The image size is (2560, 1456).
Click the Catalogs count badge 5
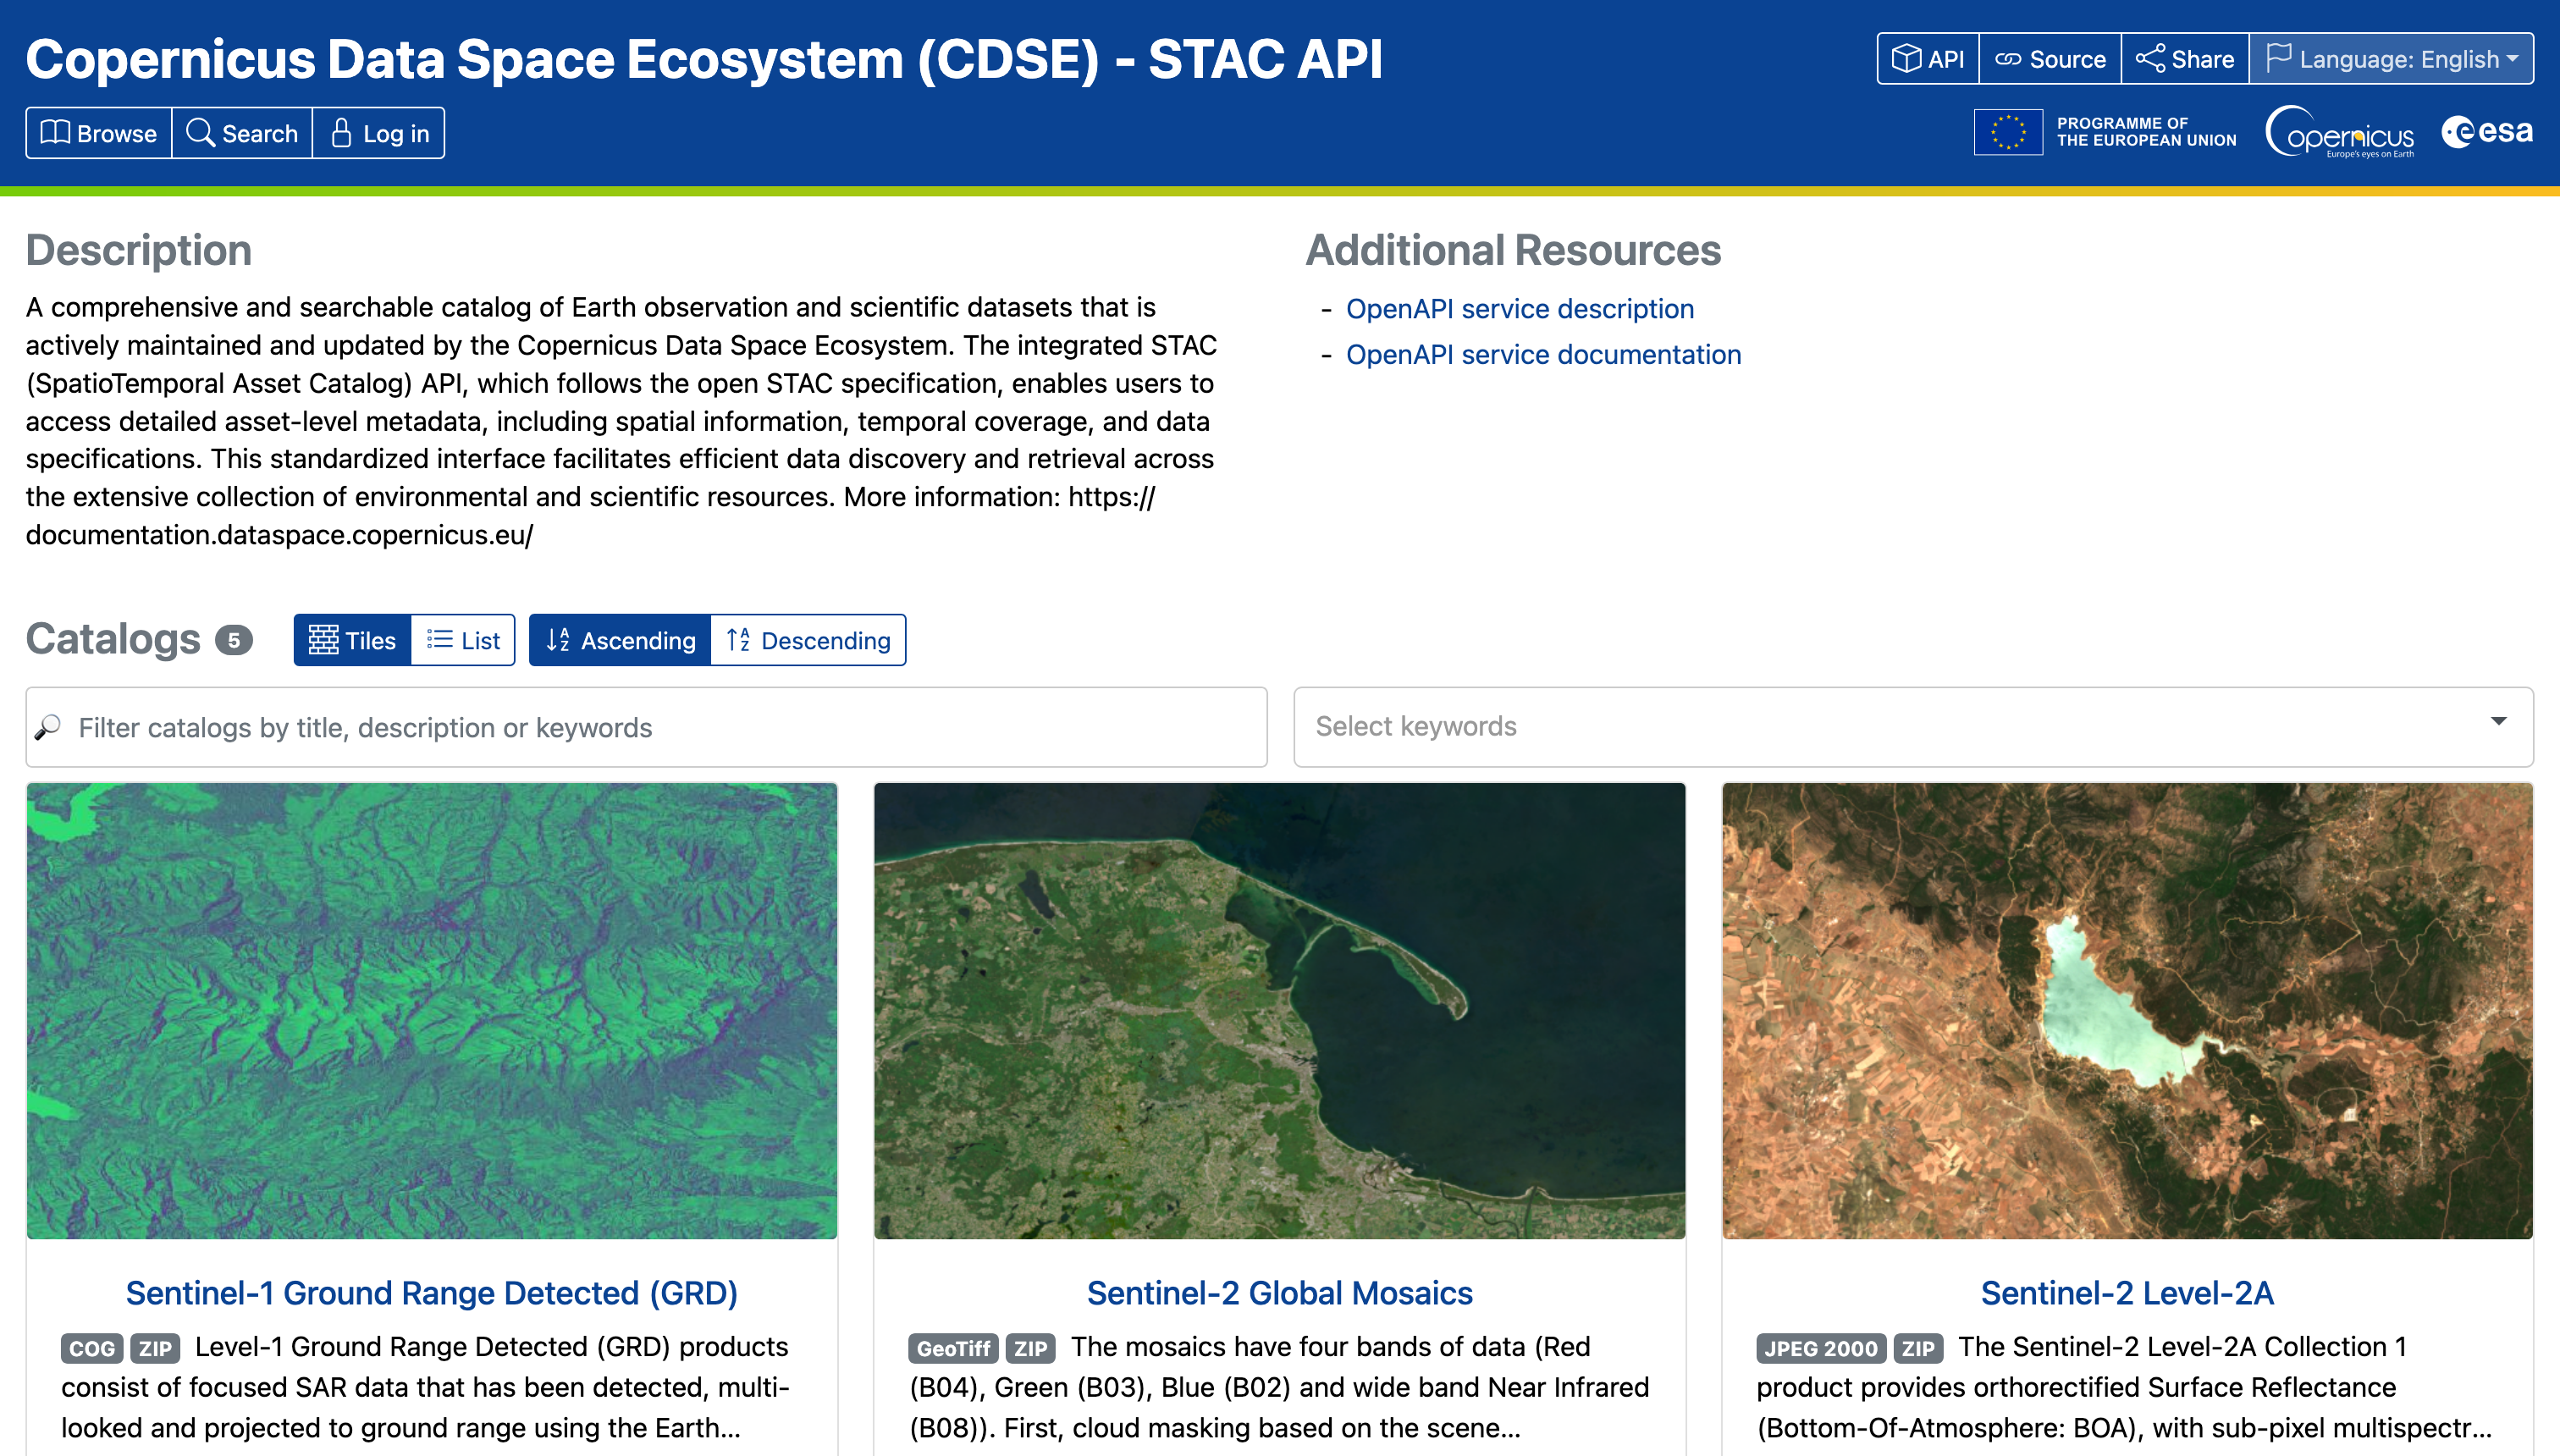[234, 640]
